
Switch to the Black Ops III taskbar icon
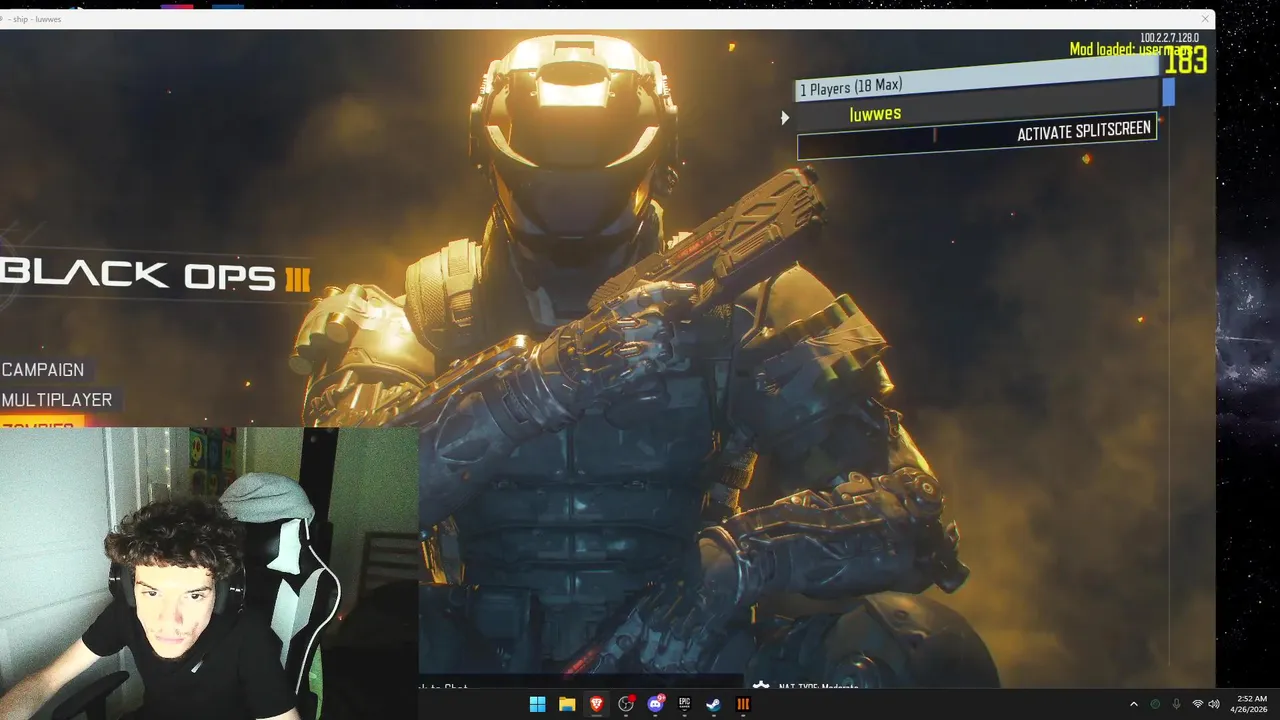click(743, 704)
